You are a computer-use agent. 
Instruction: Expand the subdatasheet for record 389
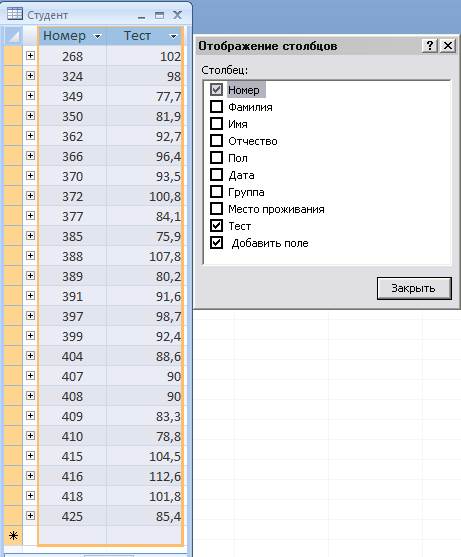[x=30, y=276]
